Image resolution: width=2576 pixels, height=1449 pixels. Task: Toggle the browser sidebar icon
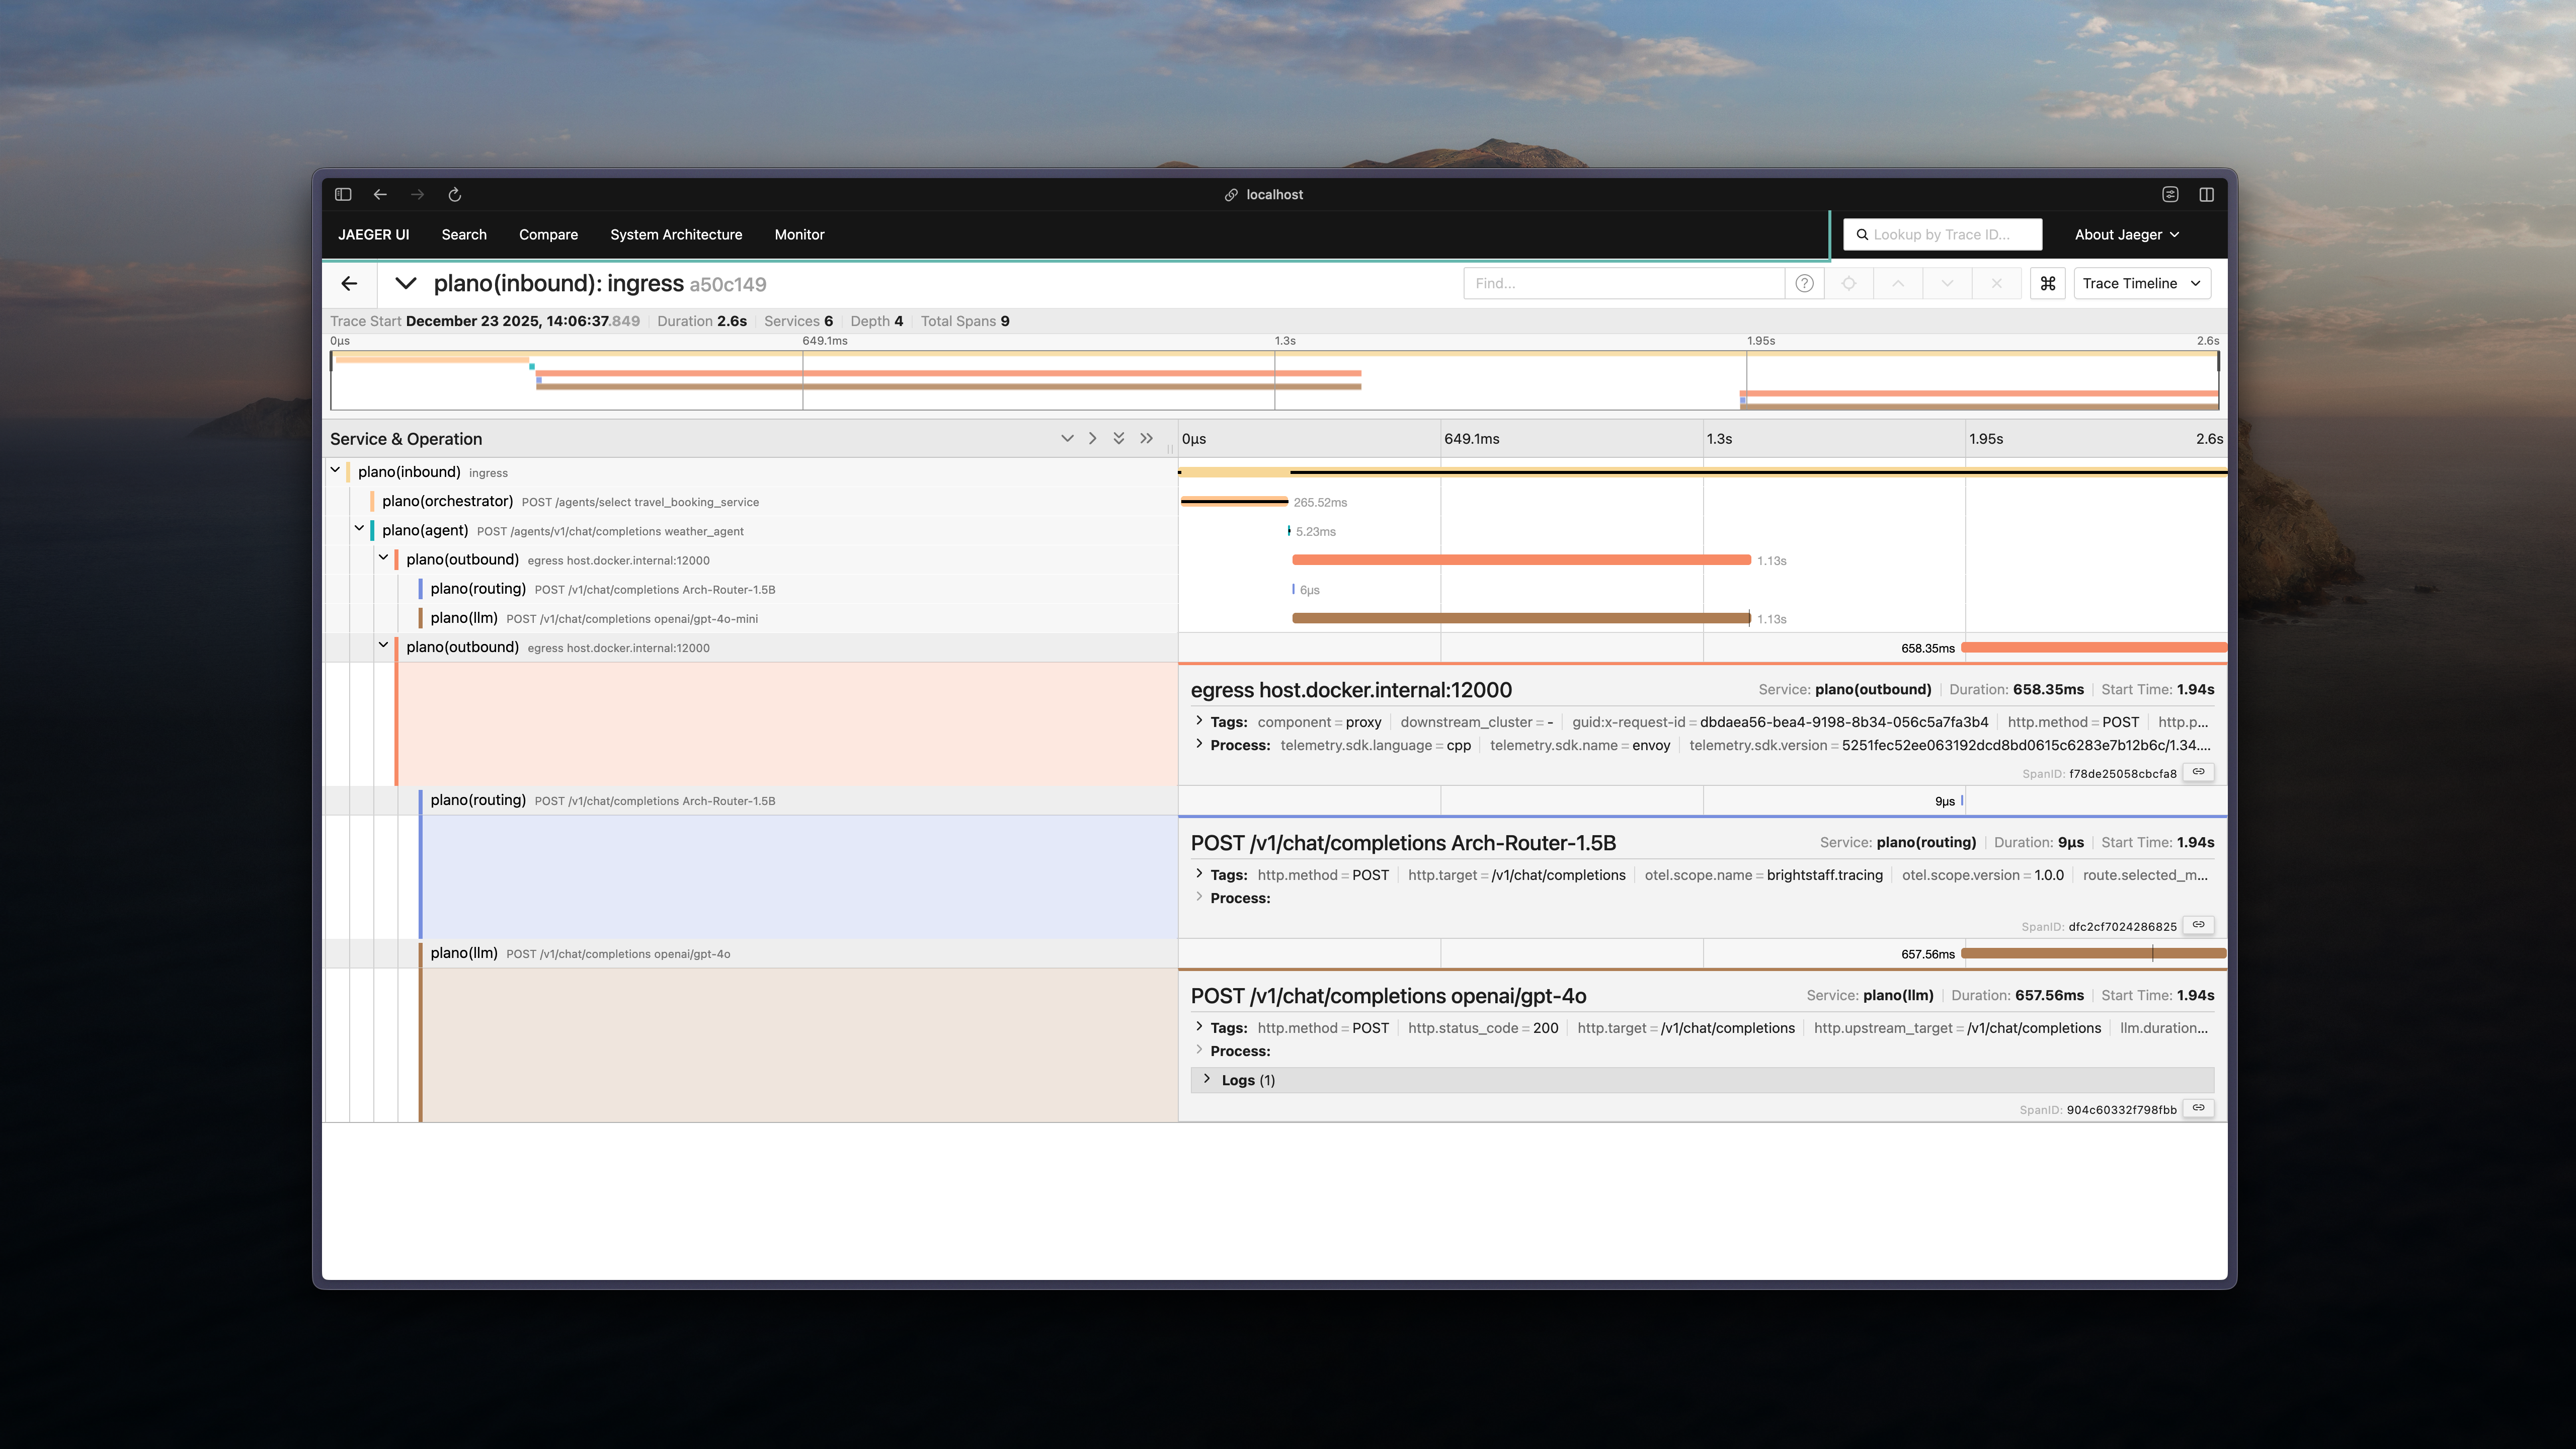tap(343, 195)
